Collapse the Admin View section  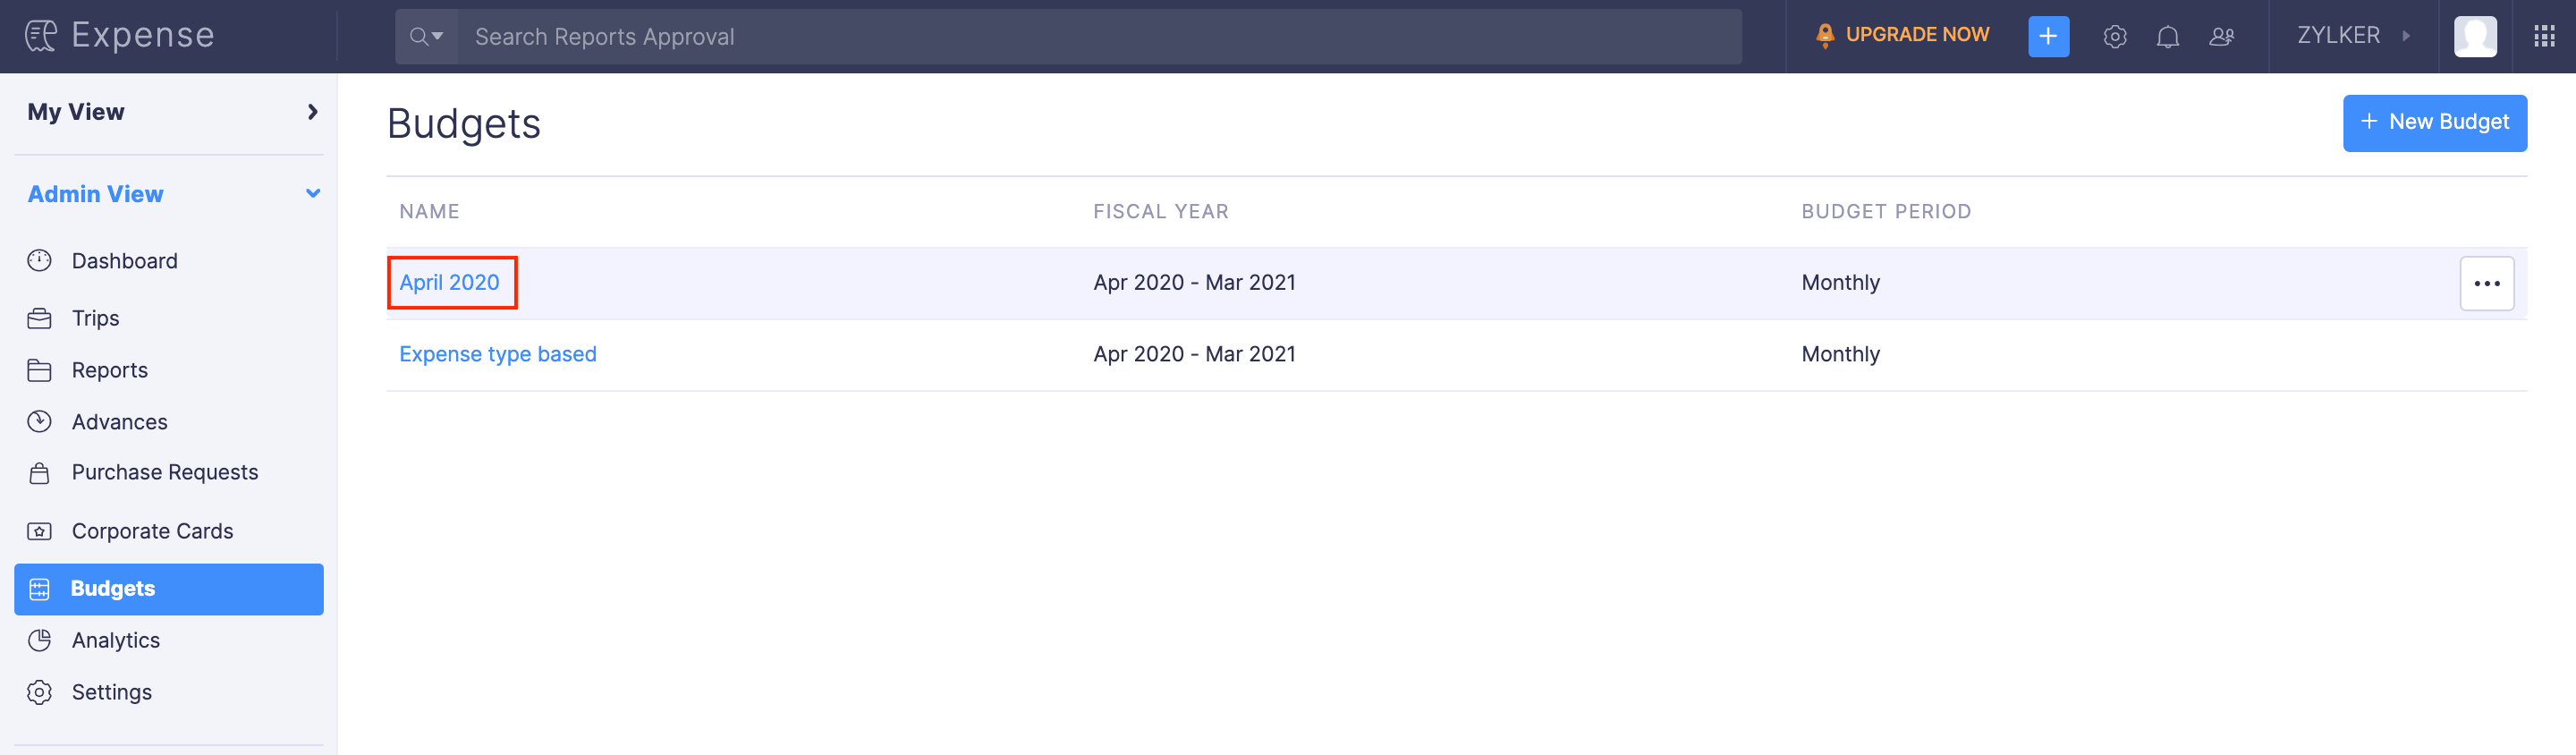click(312, 194)
